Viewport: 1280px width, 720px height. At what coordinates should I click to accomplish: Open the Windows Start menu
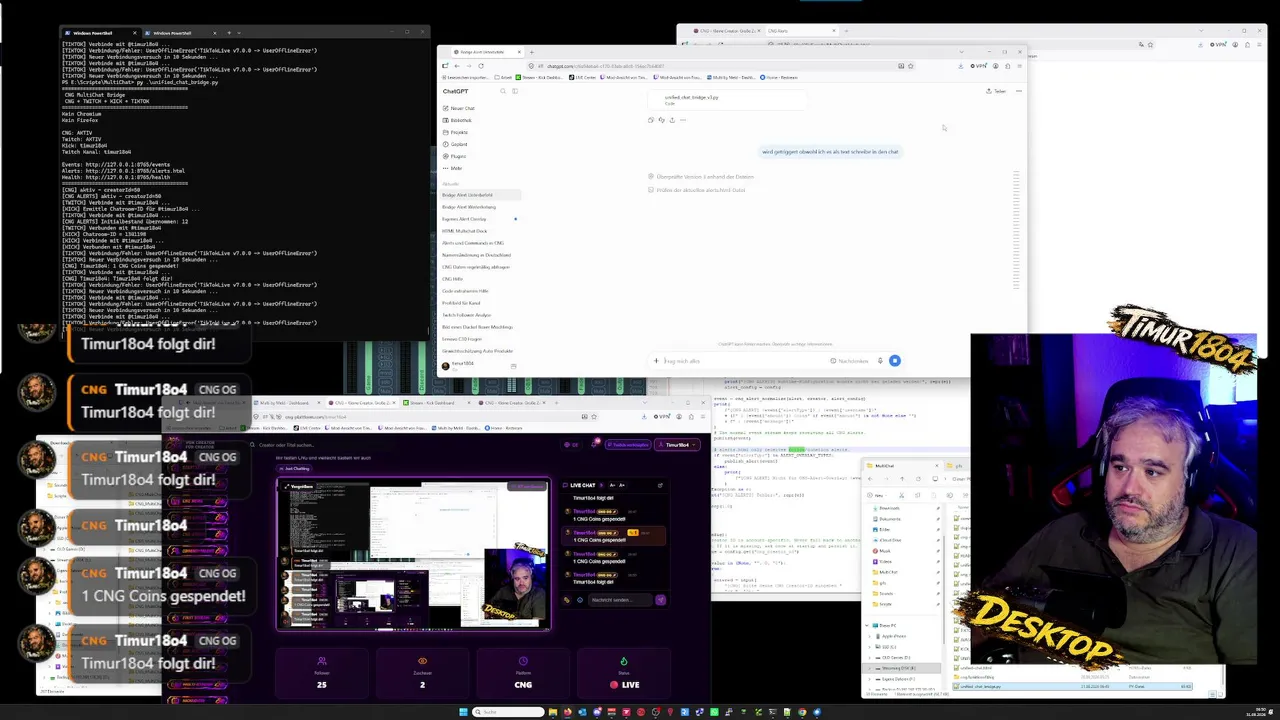(x=463, y=712)
